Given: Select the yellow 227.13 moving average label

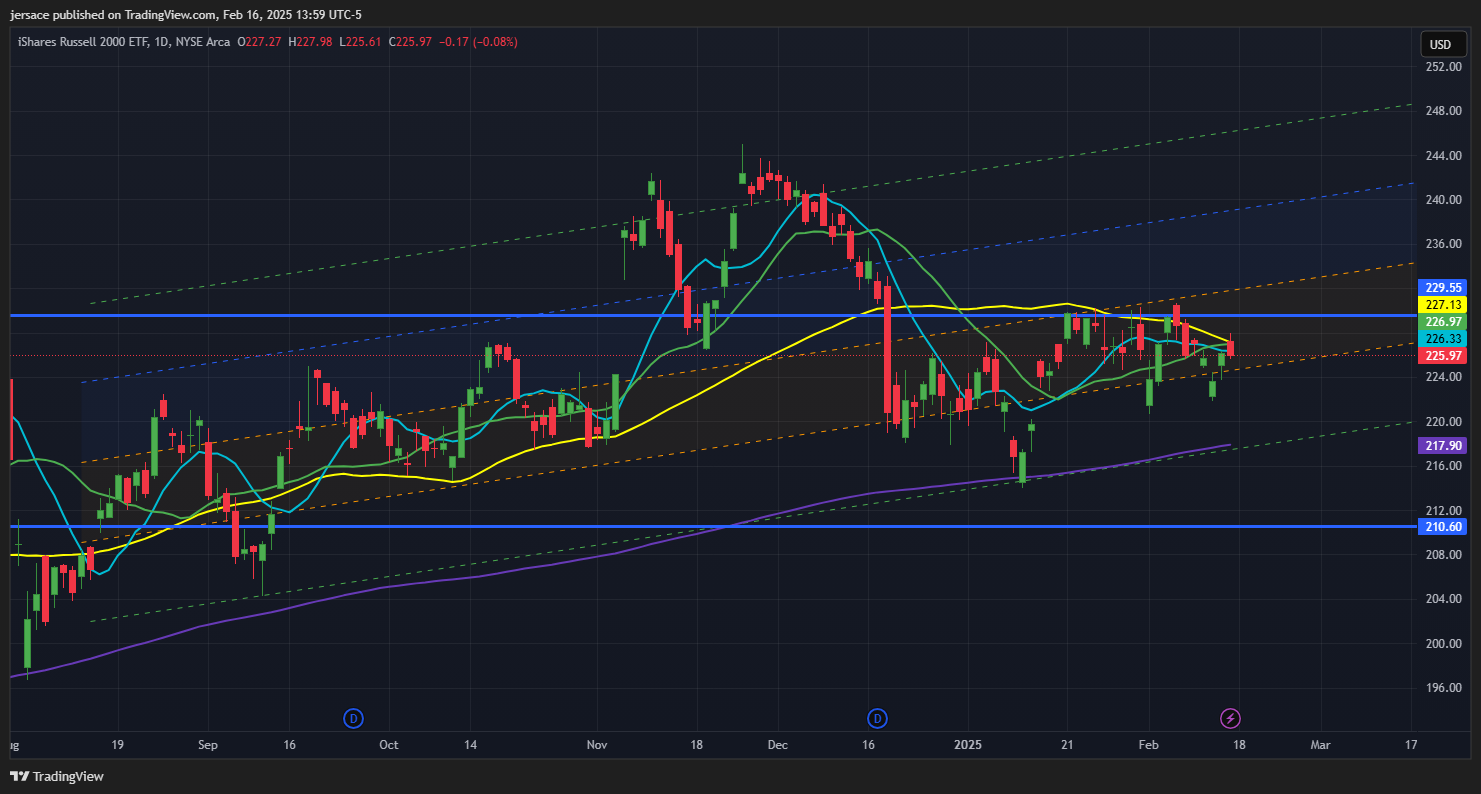Looking at the screenshot, I should click(x=1444, y=304).
